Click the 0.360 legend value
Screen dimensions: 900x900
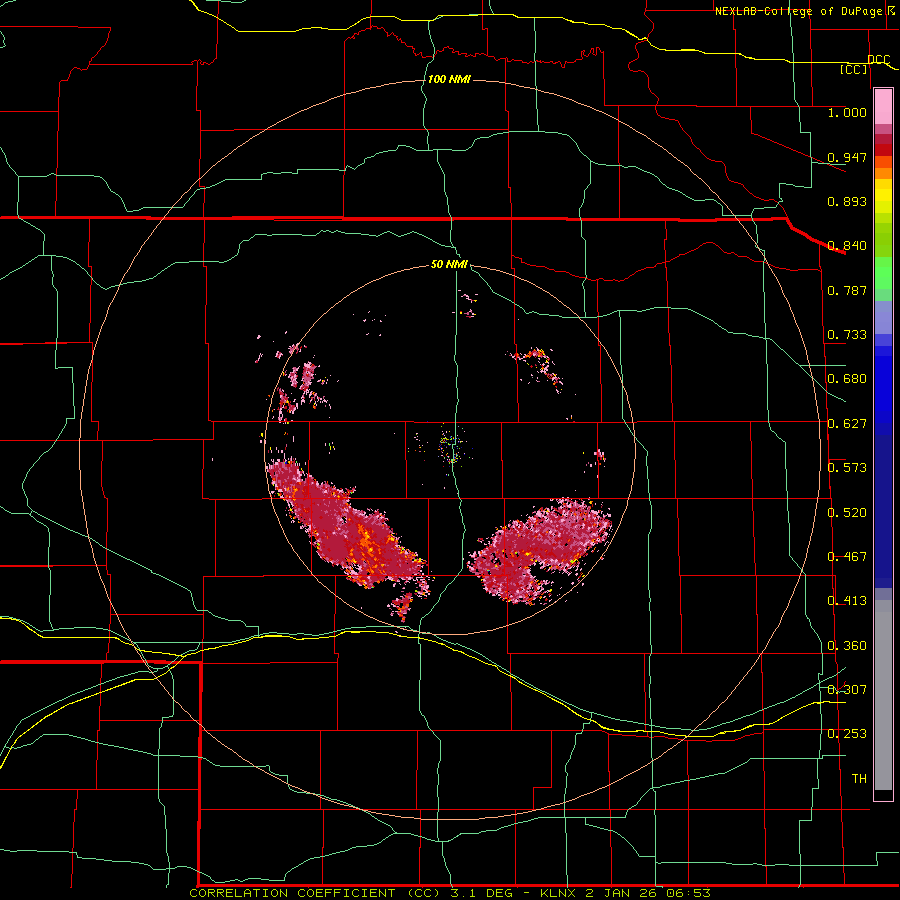click(x=847, y=646)
